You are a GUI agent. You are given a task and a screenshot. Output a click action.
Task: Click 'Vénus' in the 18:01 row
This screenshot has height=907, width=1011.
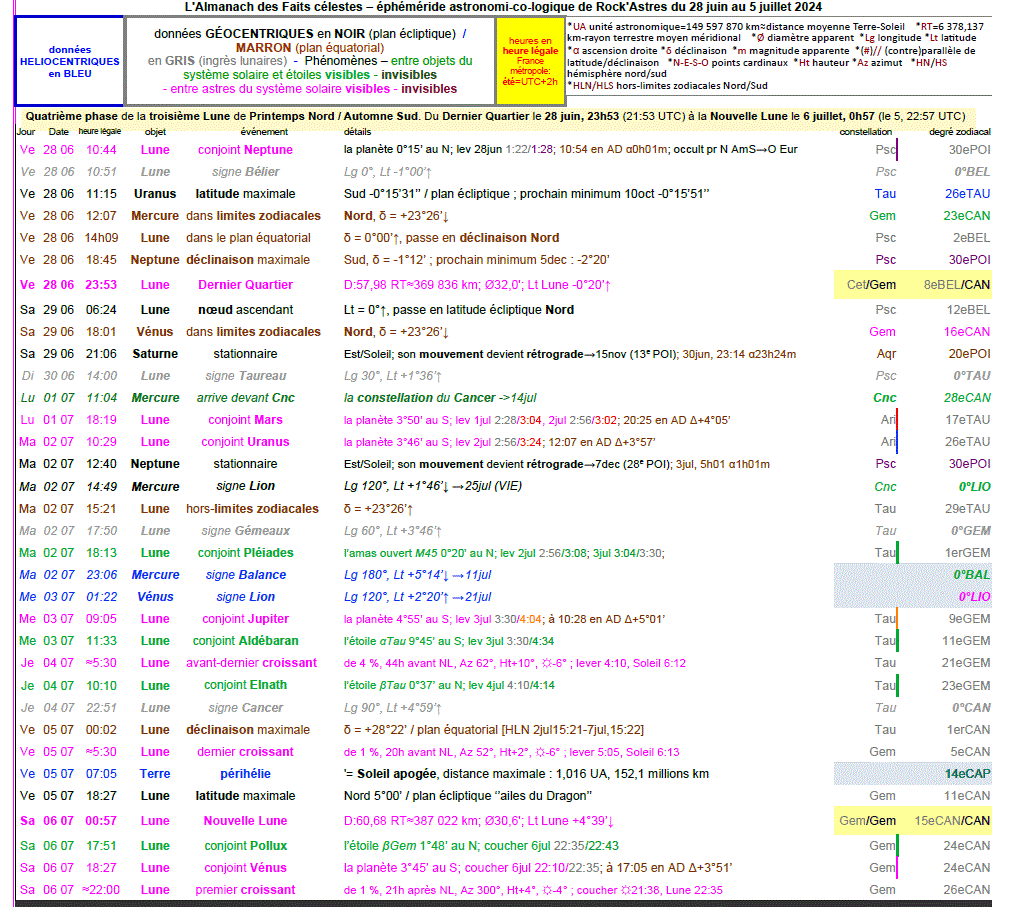click(x=155, y=332)
